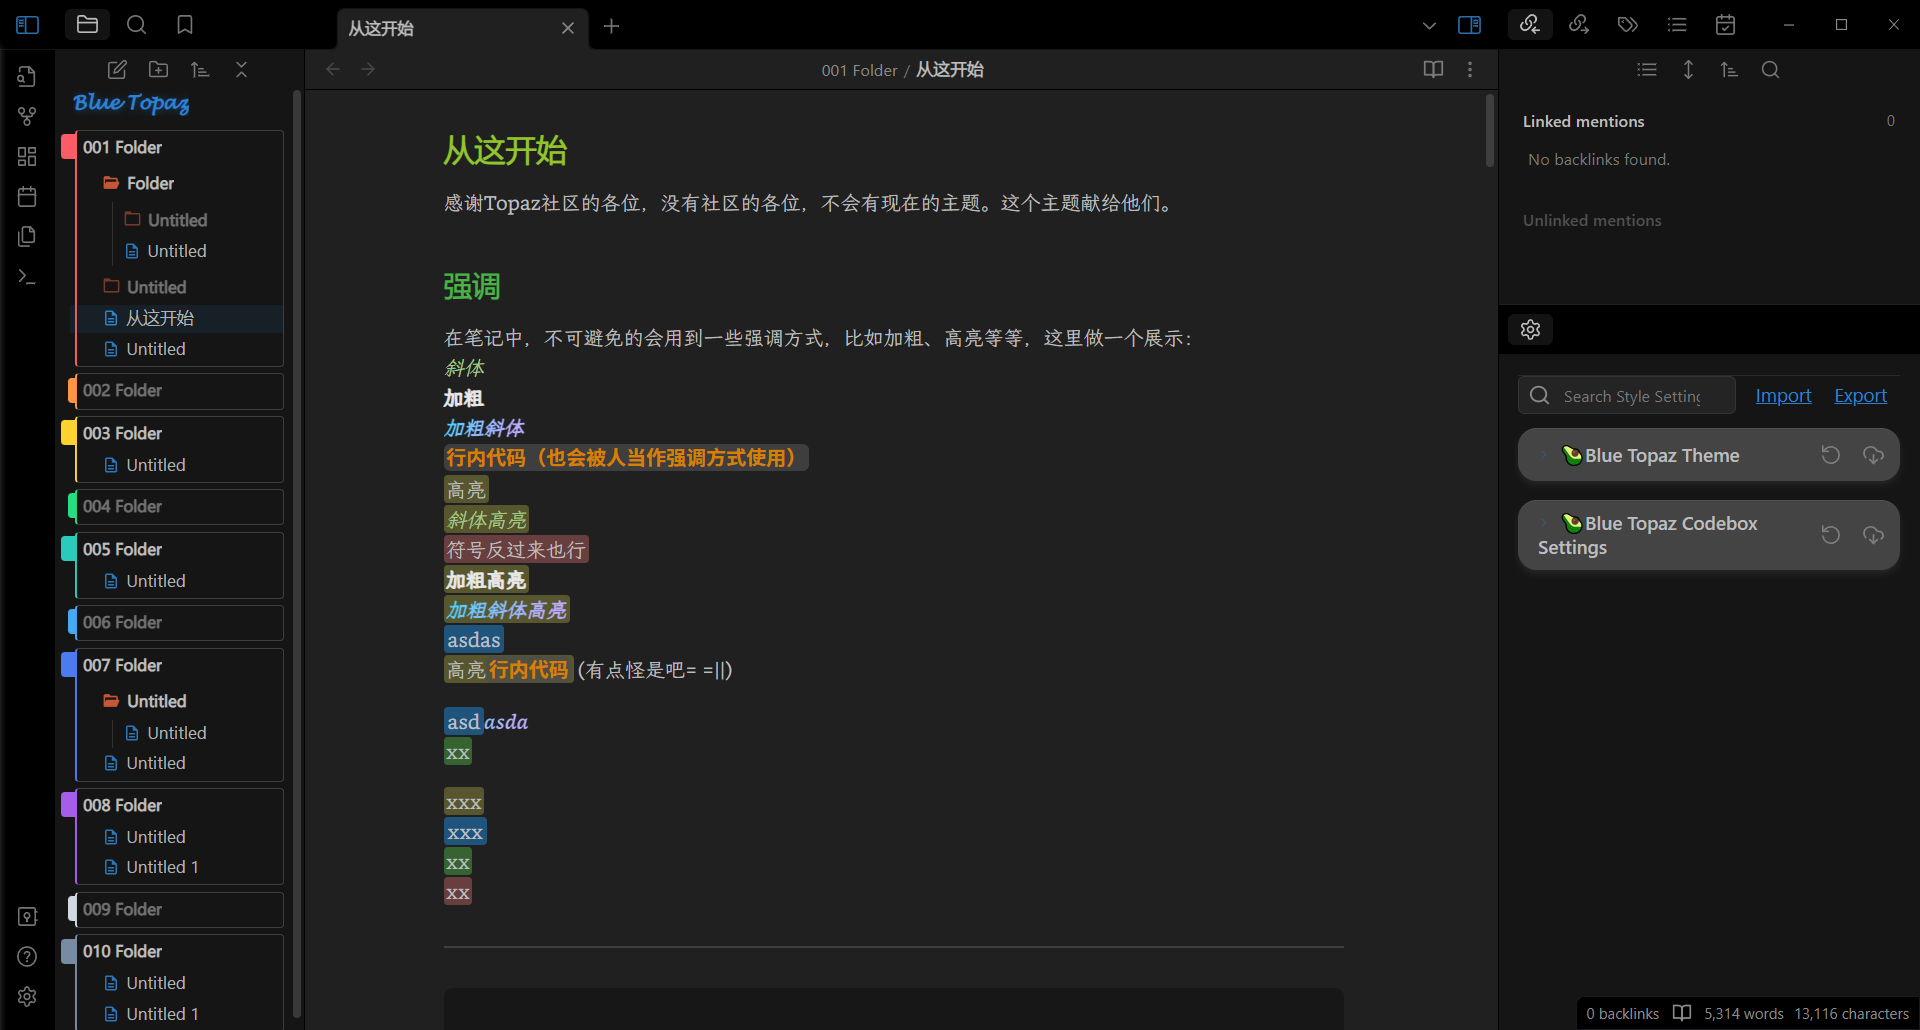The image size is (1920, 1030).
Task: Click 0 backlinks in status bar
Action: coord(1622,1013)
